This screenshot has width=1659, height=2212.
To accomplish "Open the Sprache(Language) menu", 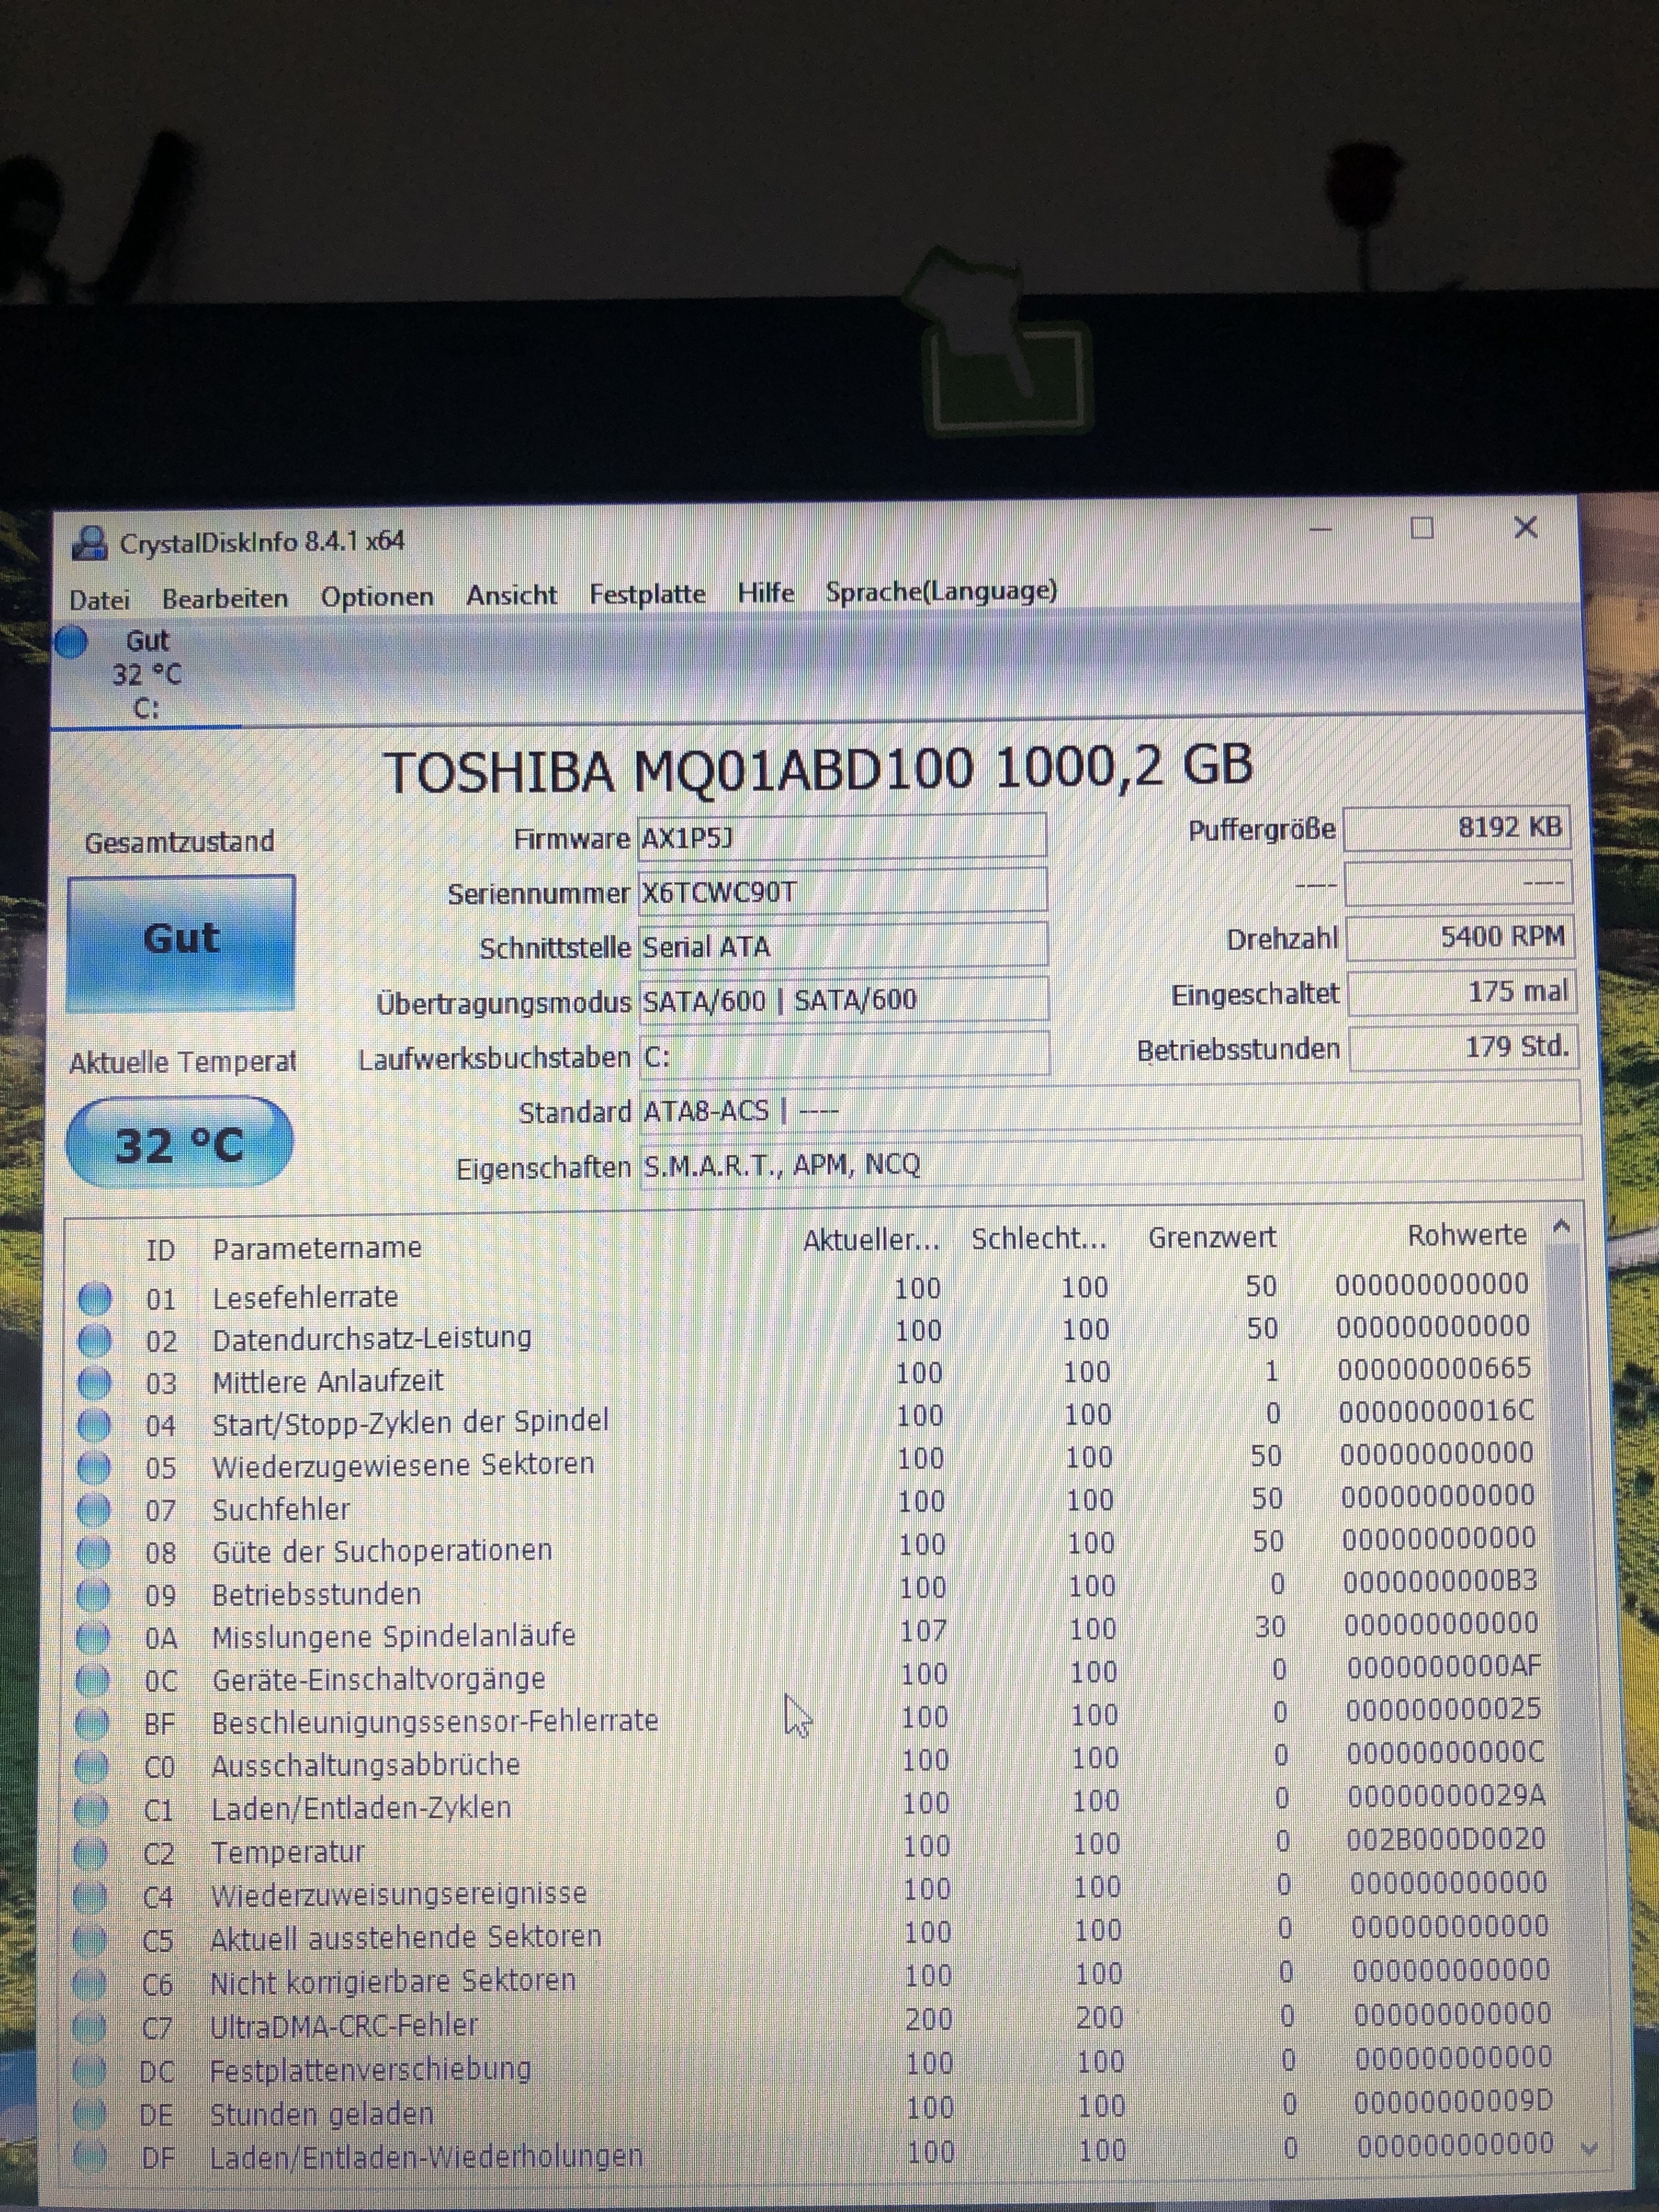I will click(941, 591).
